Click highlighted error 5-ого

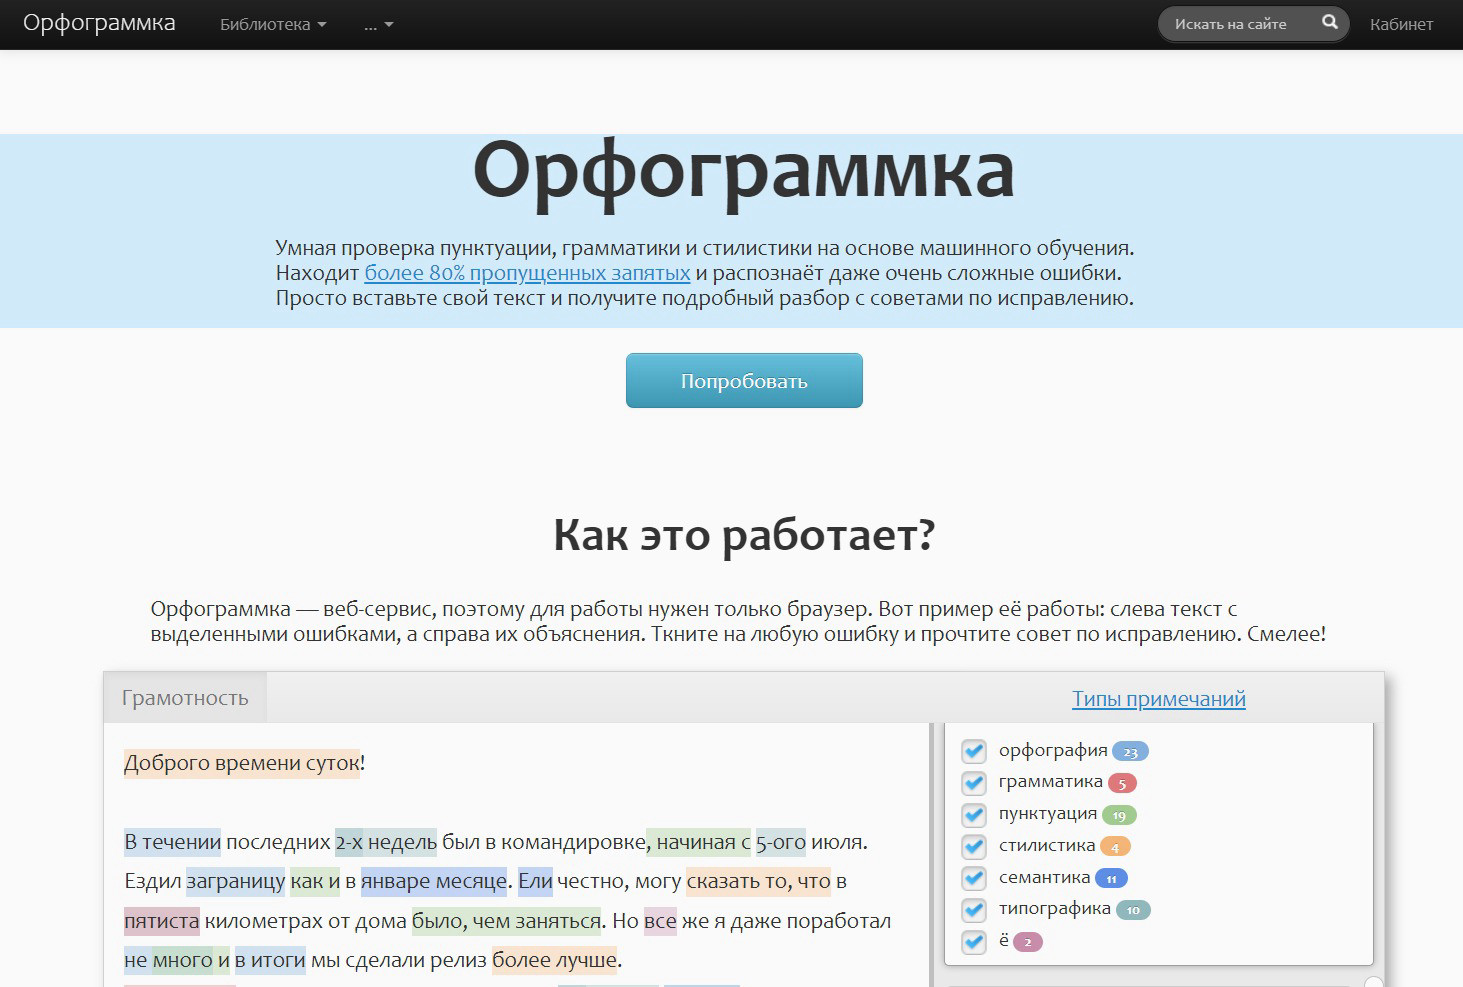point(780,842)
